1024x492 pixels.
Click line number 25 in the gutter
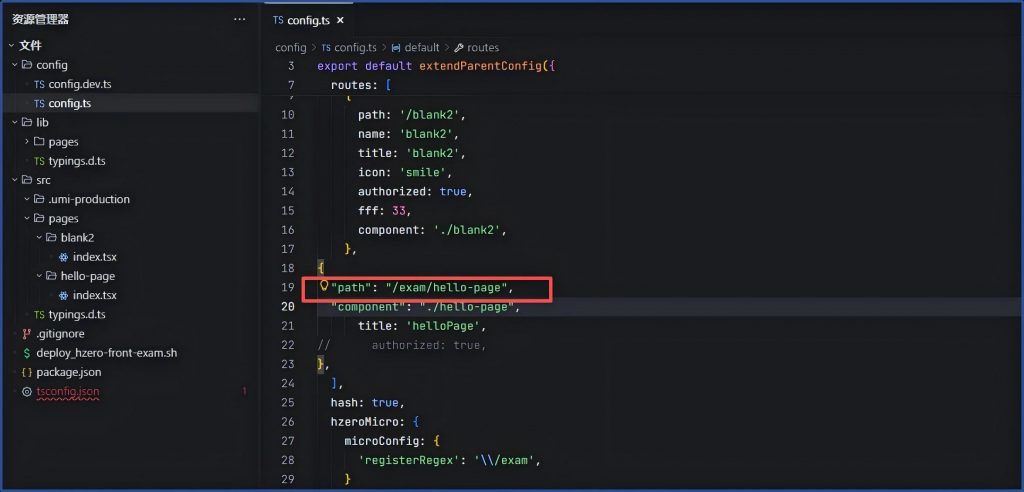(288, 402)
